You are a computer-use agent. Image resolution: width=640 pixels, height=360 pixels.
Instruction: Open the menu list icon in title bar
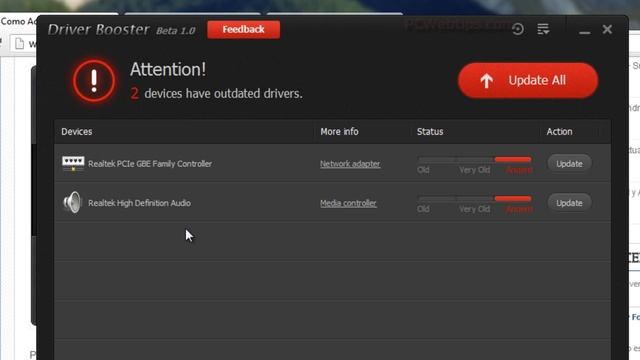(x=543, y=29)
